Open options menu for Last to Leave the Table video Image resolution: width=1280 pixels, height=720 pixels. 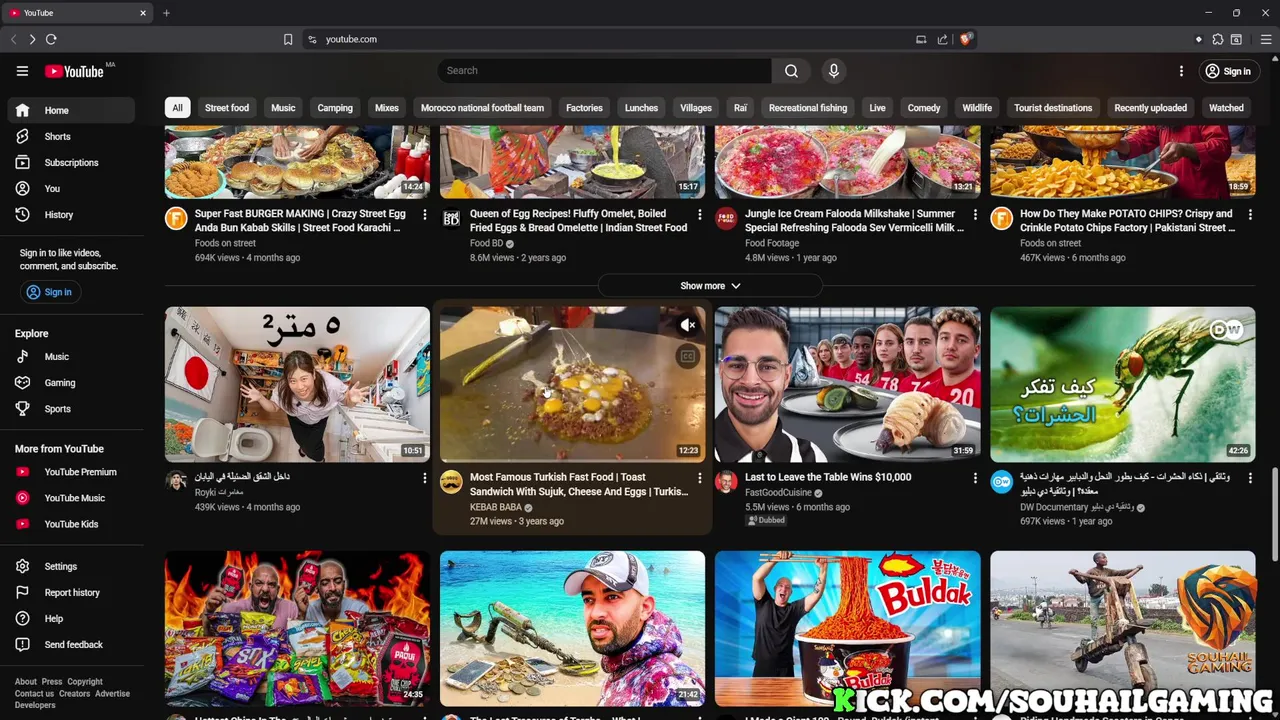(974, 479)
